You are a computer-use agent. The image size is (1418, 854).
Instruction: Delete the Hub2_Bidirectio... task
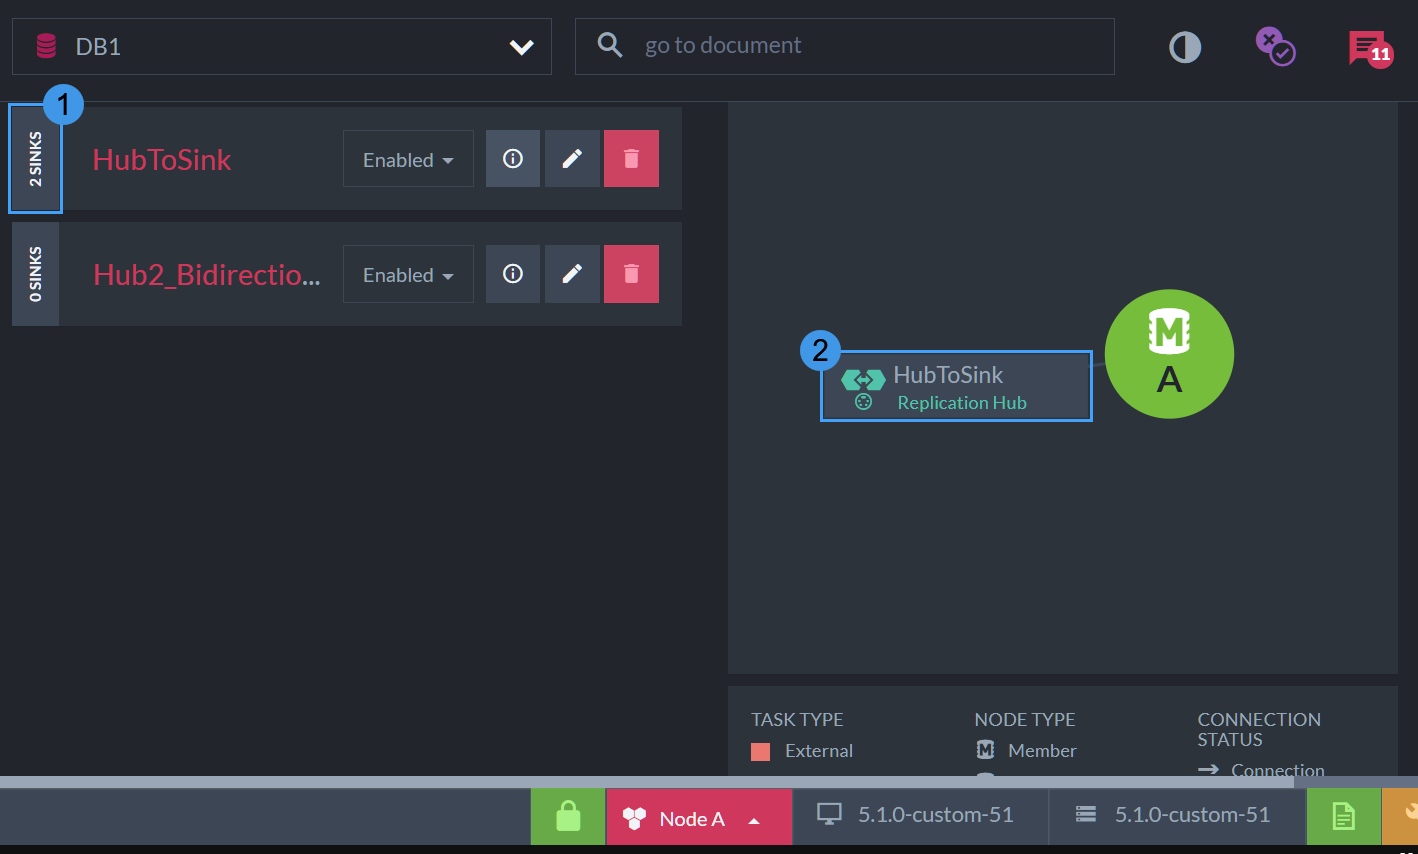tap(631, 274)
